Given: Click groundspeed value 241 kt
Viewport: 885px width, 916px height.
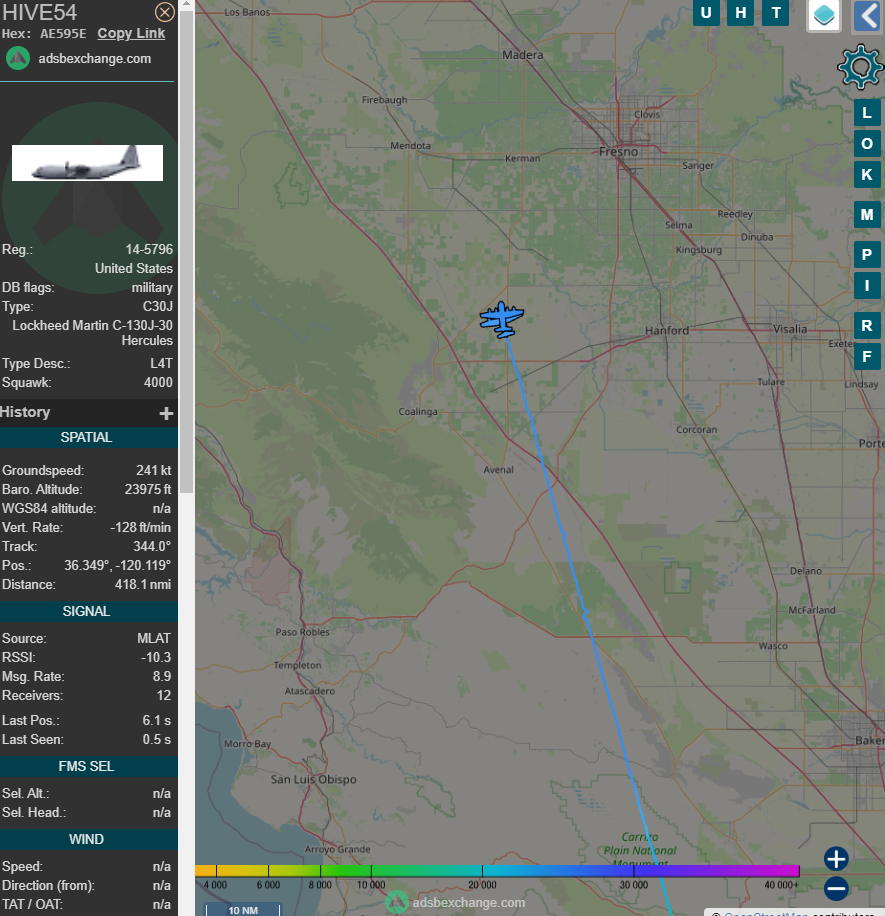Looking at the screenshot, I should [154, 470].
